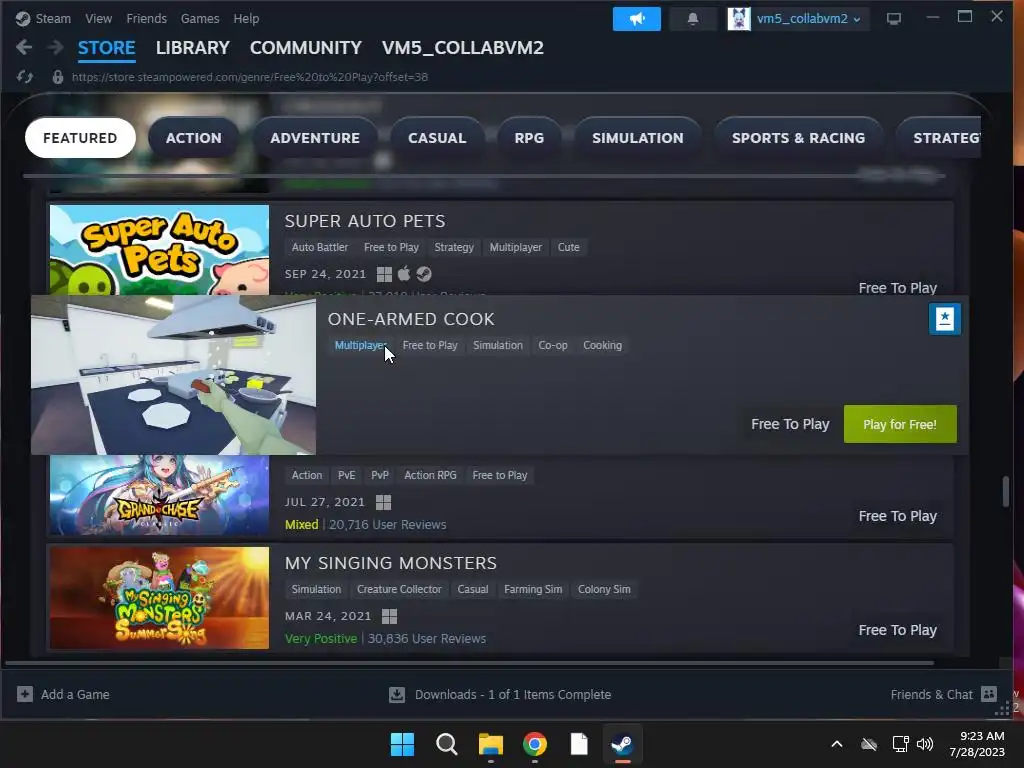This screenshot has width=1024, height=768.
Task: Click the Windows icon beside MAR 24, 2021
Action: click(389, 616)
